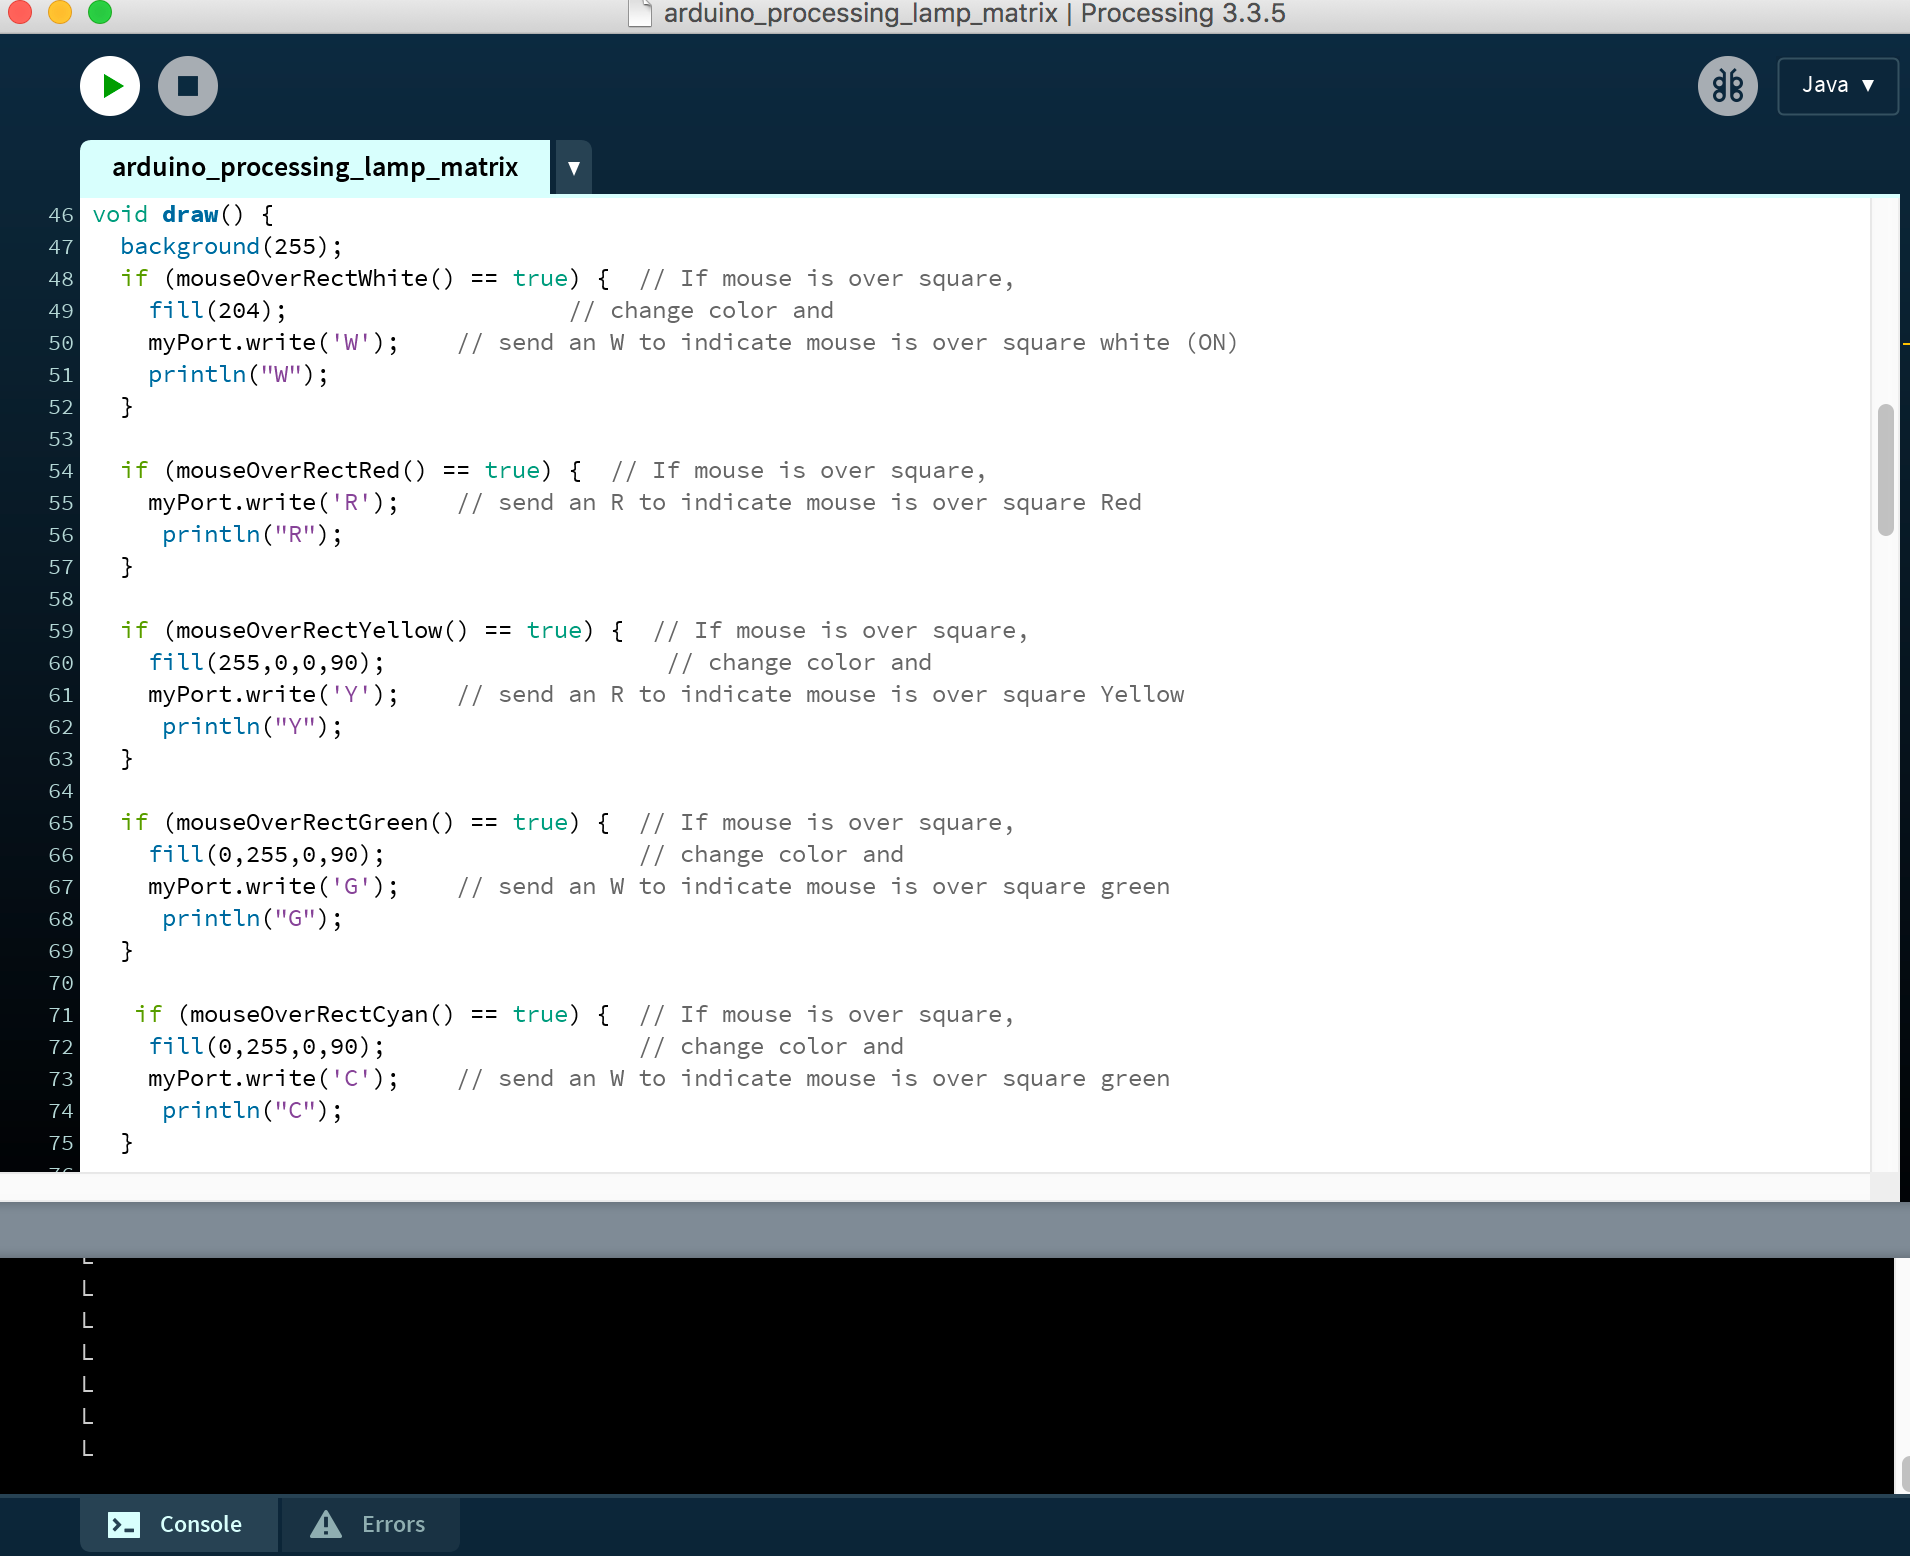The height and width of the screenshot is (1556, 1910).
Task: Click 'println("G");' statement
Action: point(252,918)
